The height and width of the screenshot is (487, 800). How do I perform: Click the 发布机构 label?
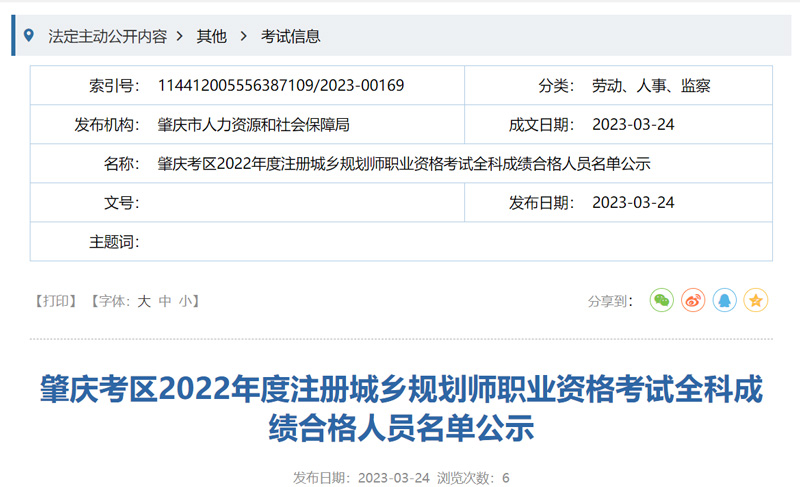107,124
